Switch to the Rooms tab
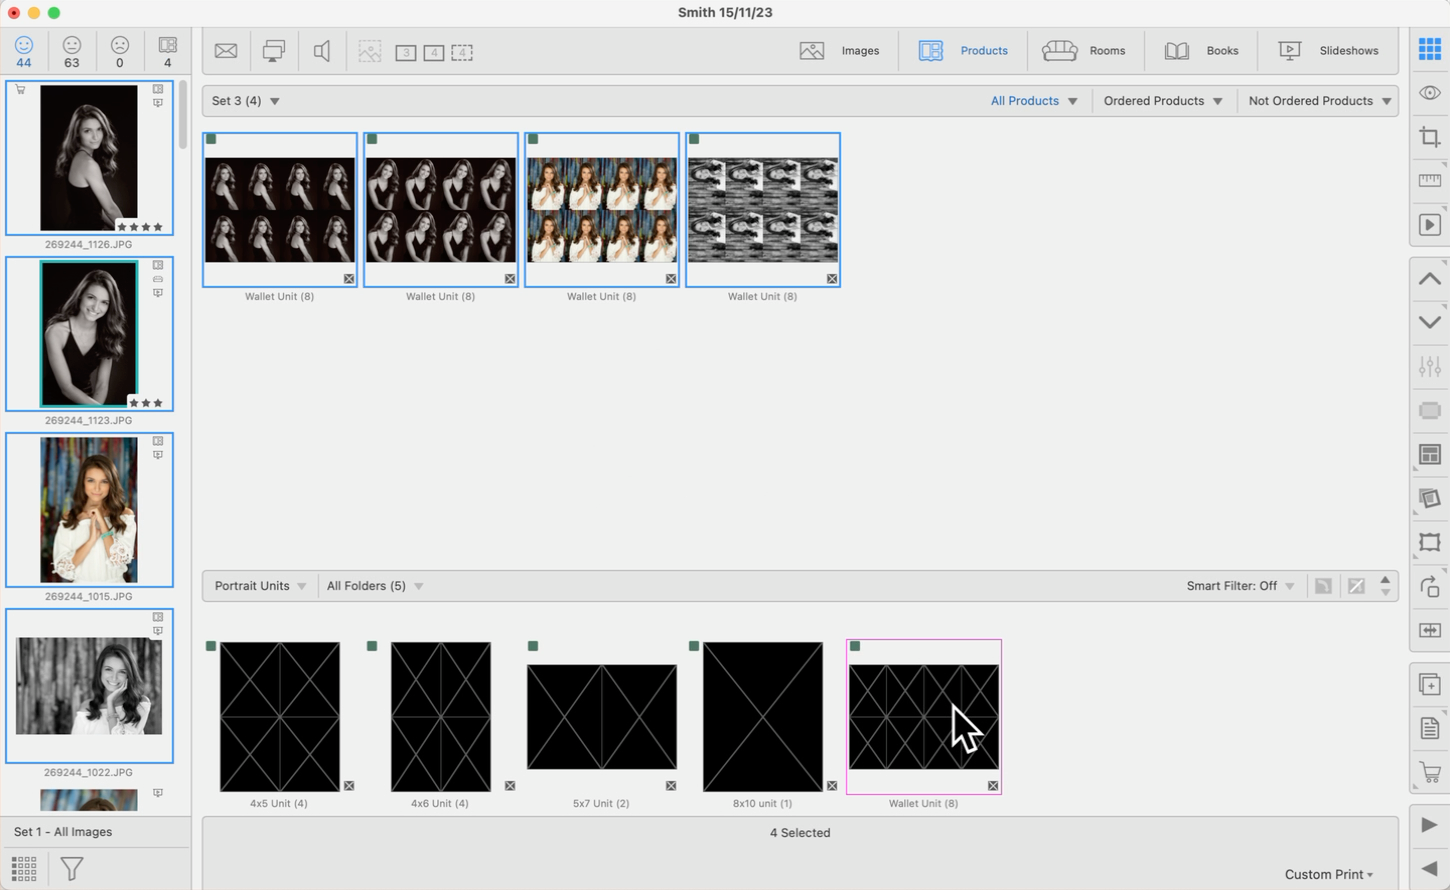 1084,51
